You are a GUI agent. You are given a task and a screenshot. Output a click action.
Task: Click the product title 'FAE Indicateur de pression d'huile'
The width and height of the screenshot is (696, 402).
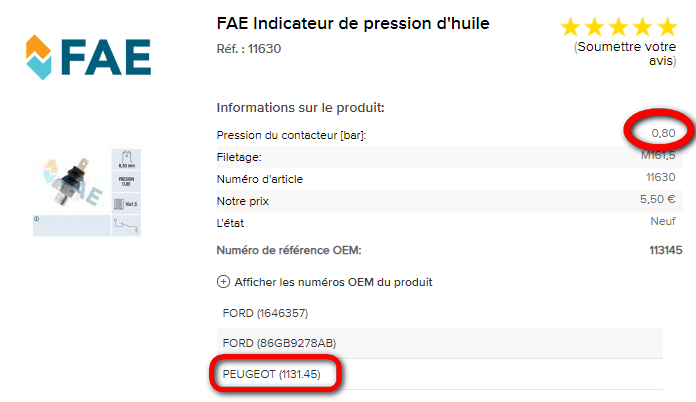pyautogui.click(x=353, y=23)
